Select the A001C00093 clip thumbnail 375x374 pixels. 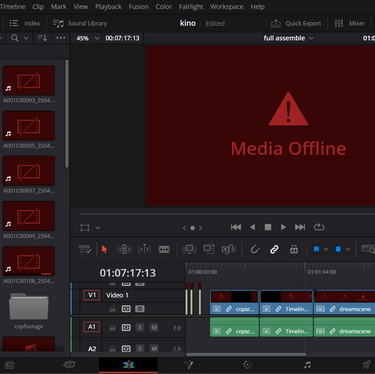29,81
